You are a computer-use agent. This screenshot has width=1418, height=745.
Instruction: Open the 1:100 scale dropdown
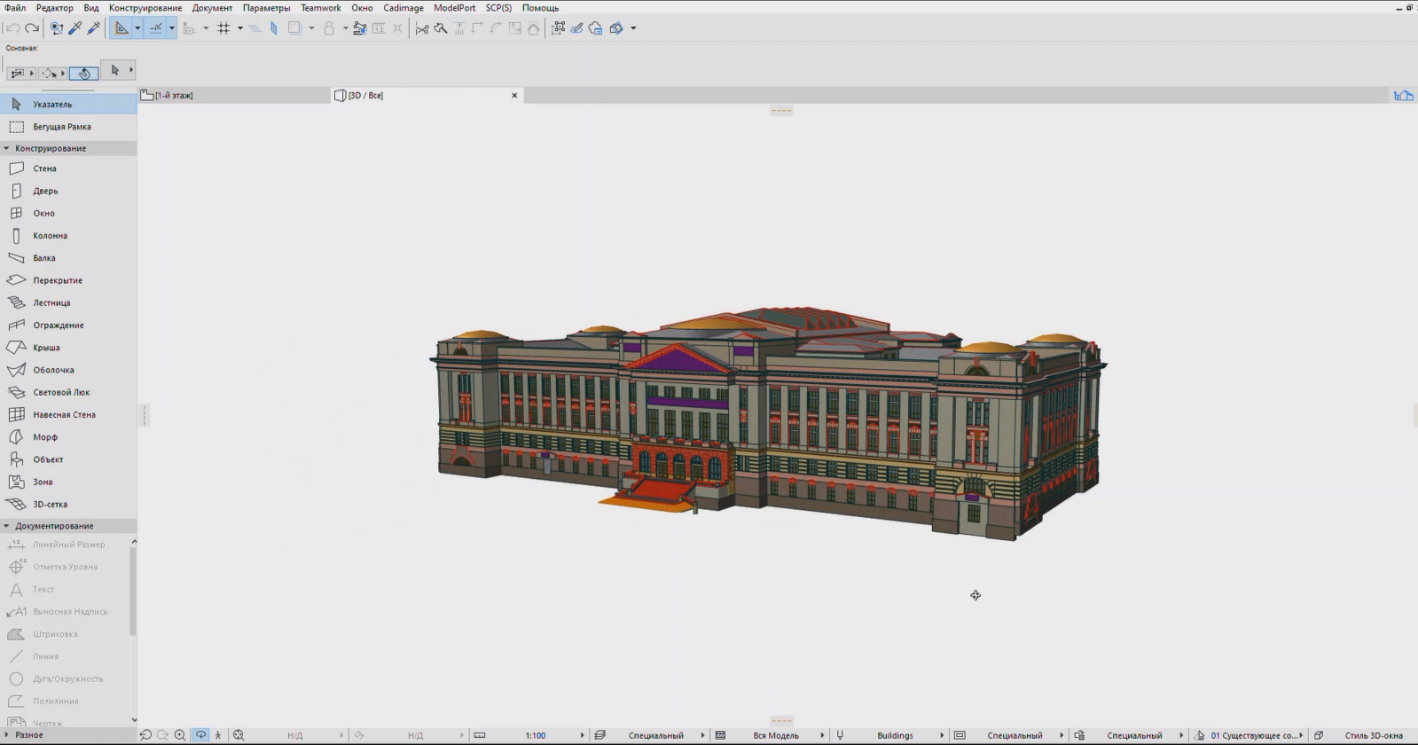point(536,736)
